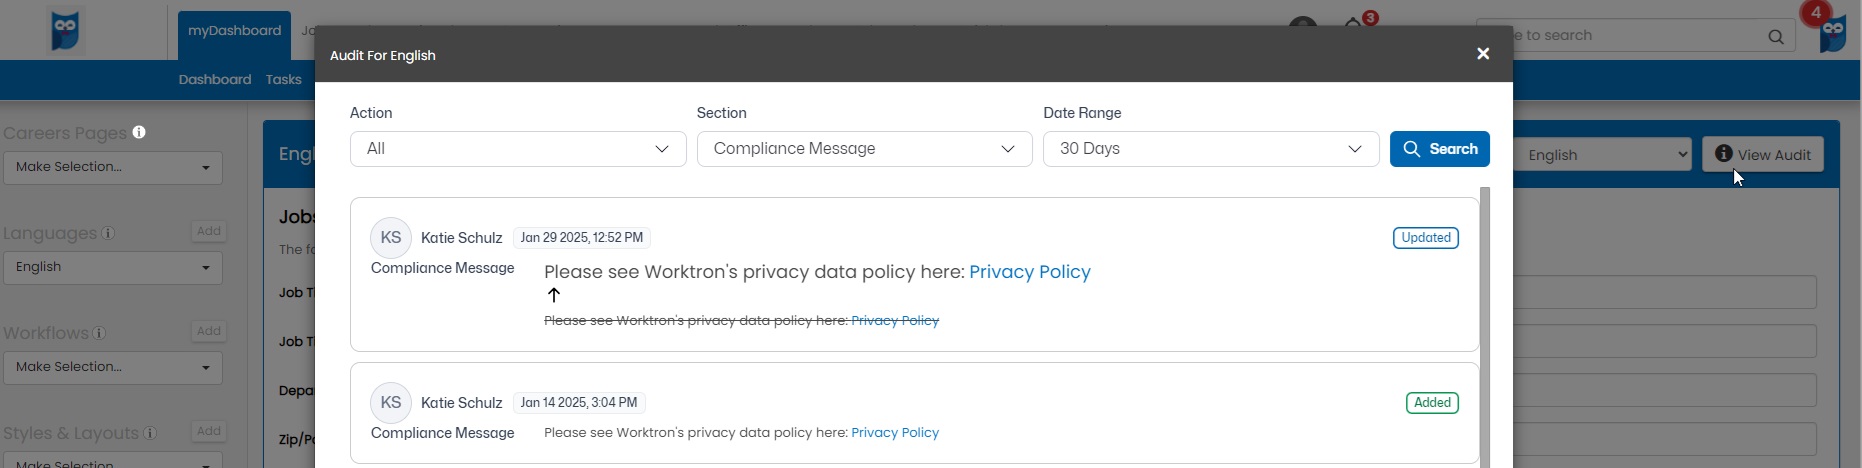1862x468 pixels.
Task: Open Privacy Policy link in the Added entry
Action: 894,433
